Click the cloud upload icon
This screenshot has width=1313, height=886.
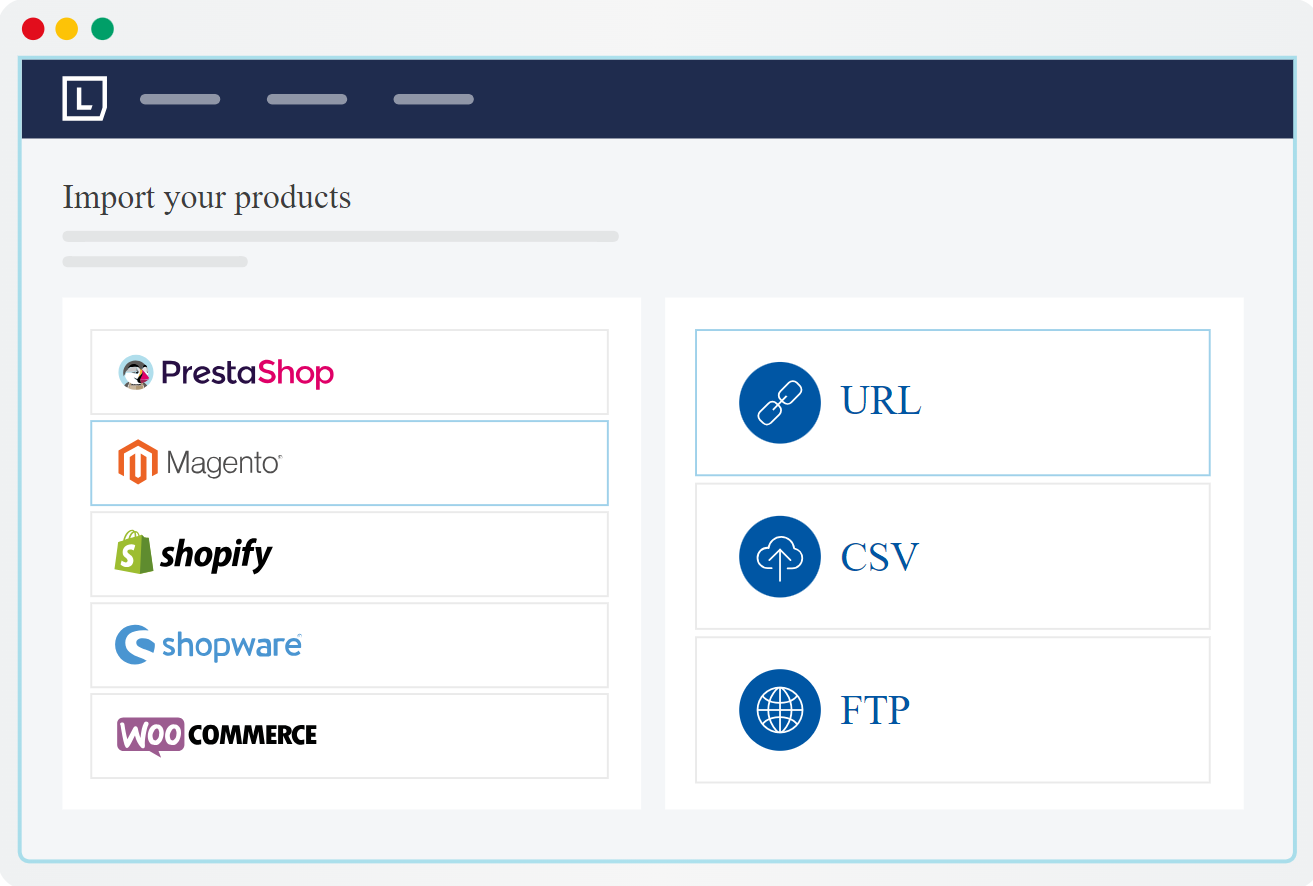[x=779, y=557]
